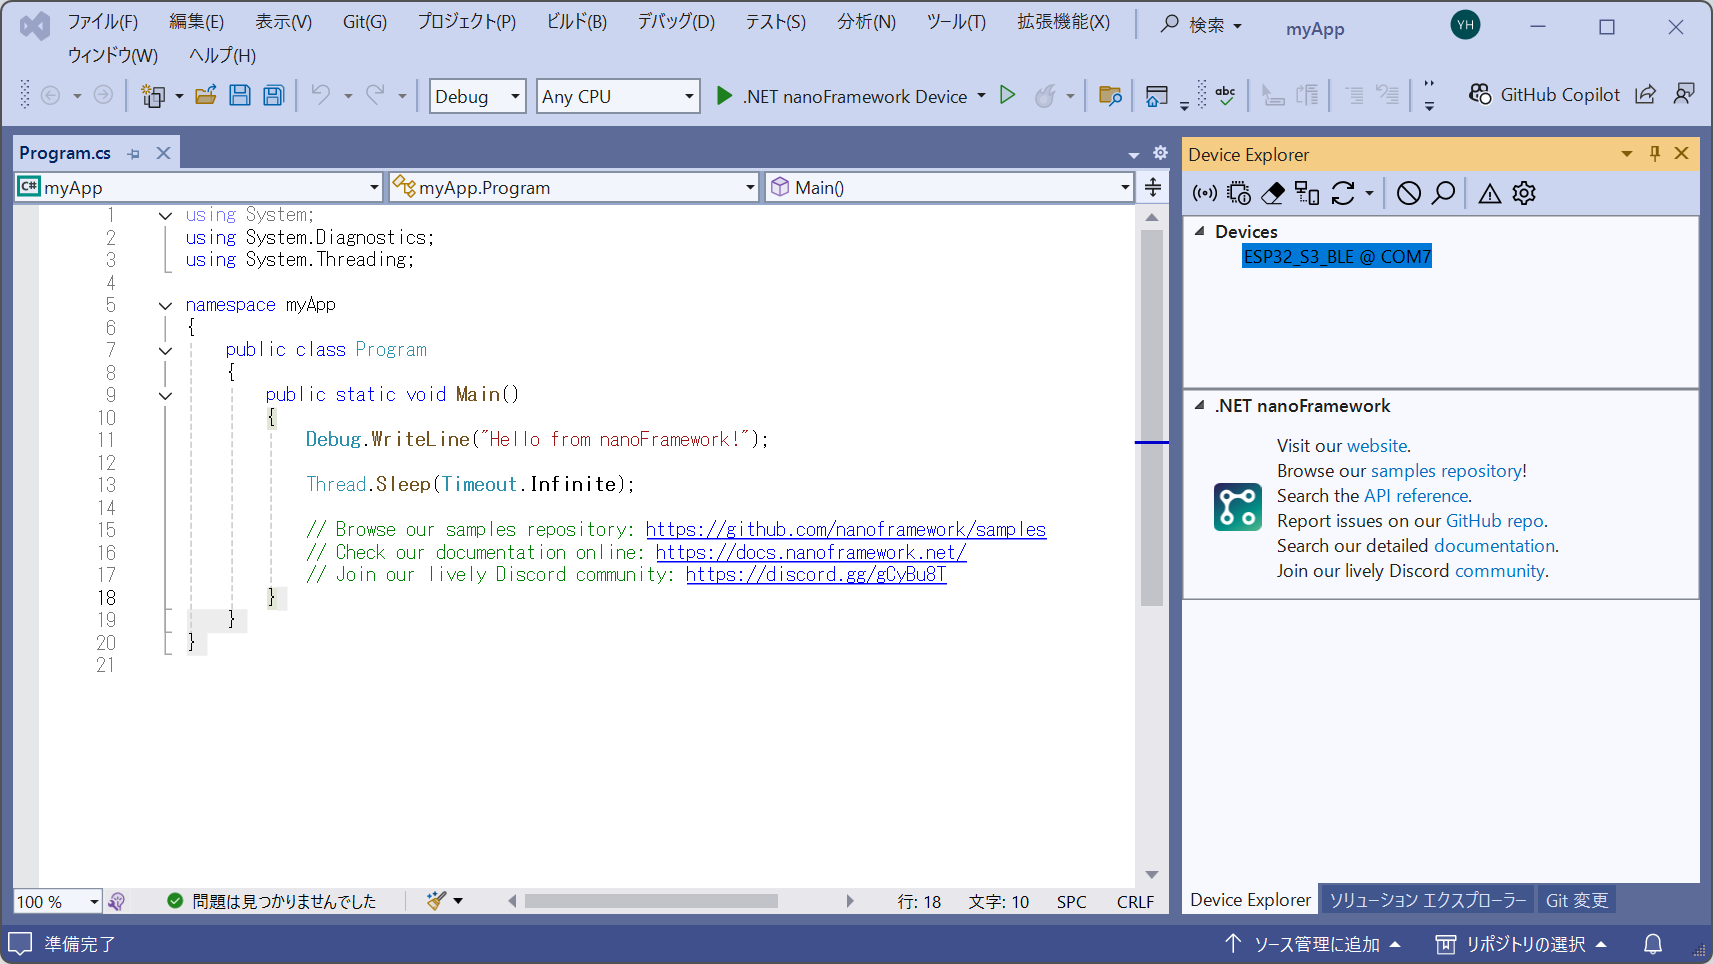Viewport: 1713px width, 964px height.
Task: Open the GitHub repo link
Action: point(1495,521)
